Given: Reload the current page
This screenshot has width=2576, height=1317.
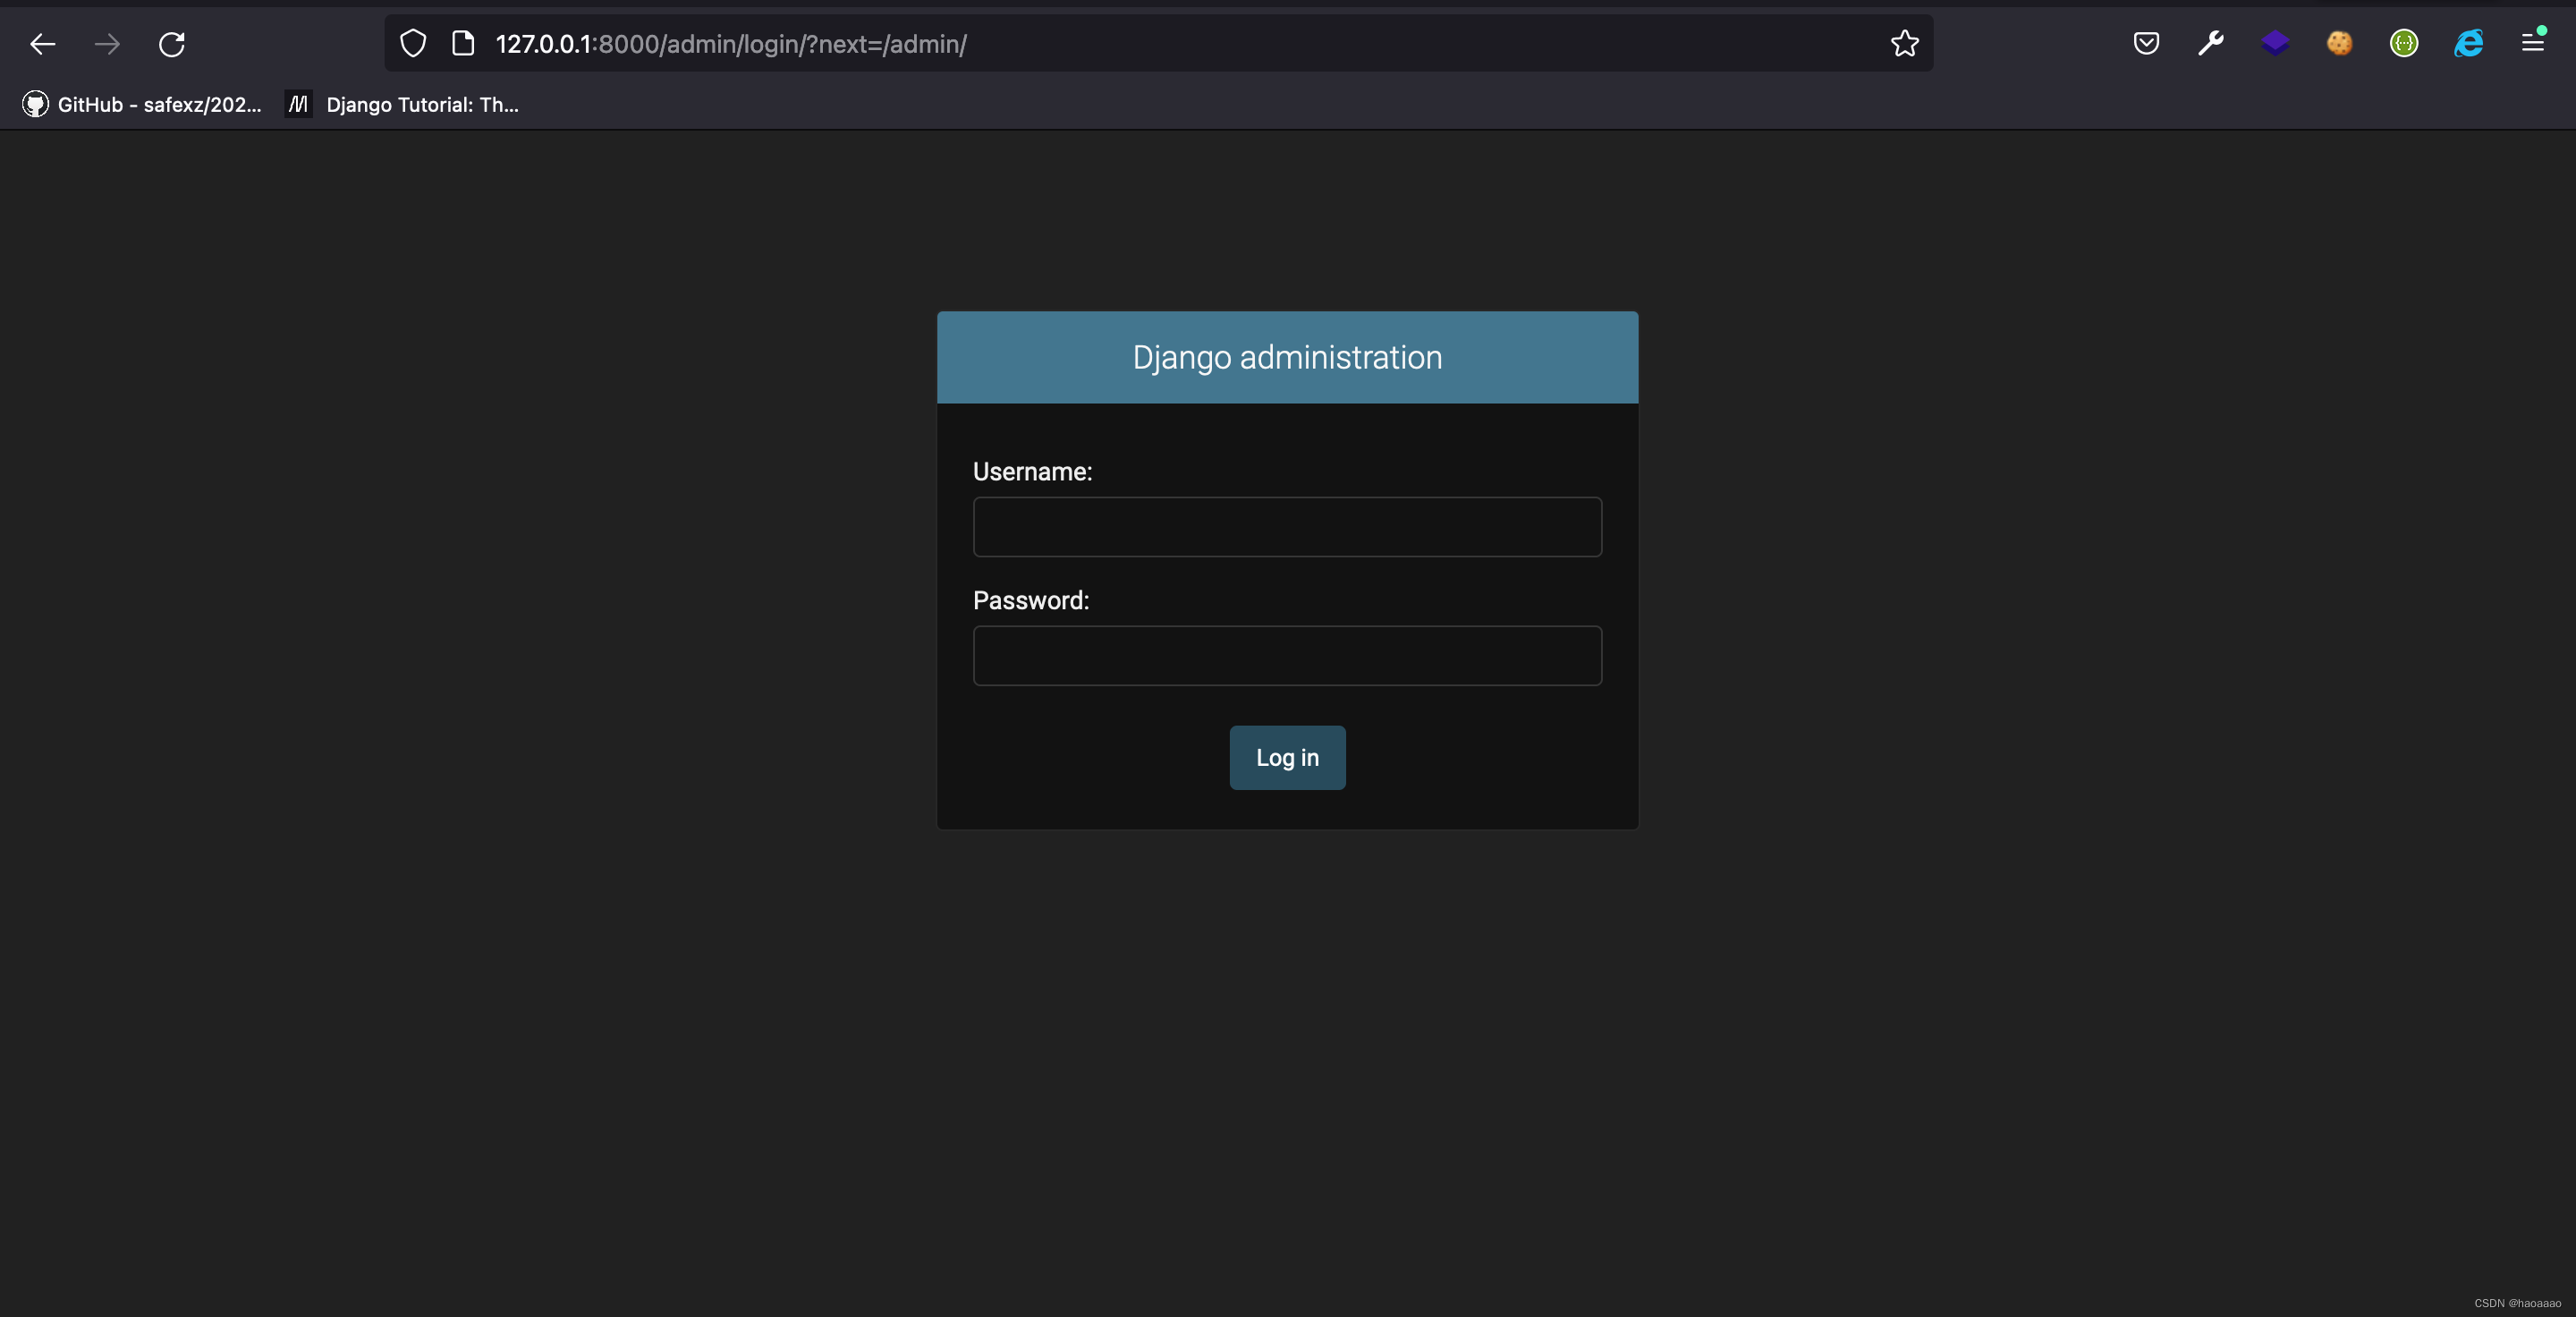Looking at the screenshot, I should point(172,44).
